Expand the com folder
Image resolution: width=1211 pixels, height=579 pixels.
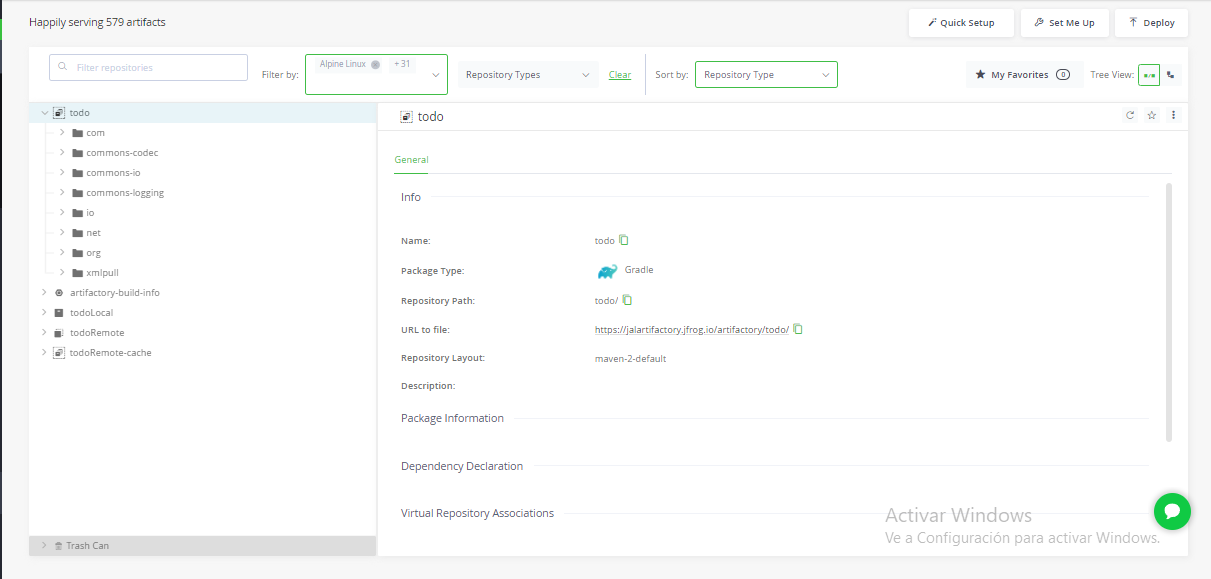click(x=62, y=133)
